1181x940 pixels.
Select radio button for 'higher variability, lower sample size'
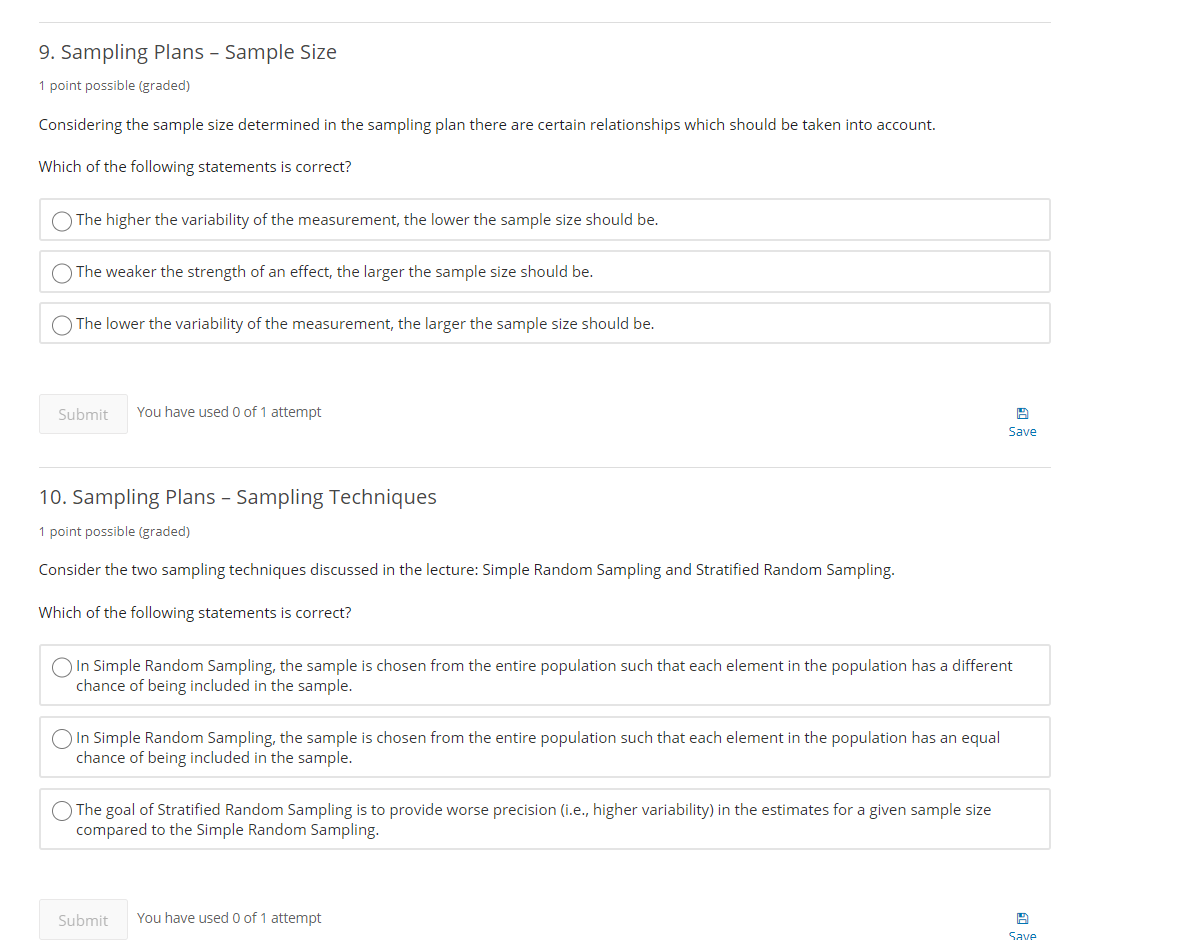61,221
